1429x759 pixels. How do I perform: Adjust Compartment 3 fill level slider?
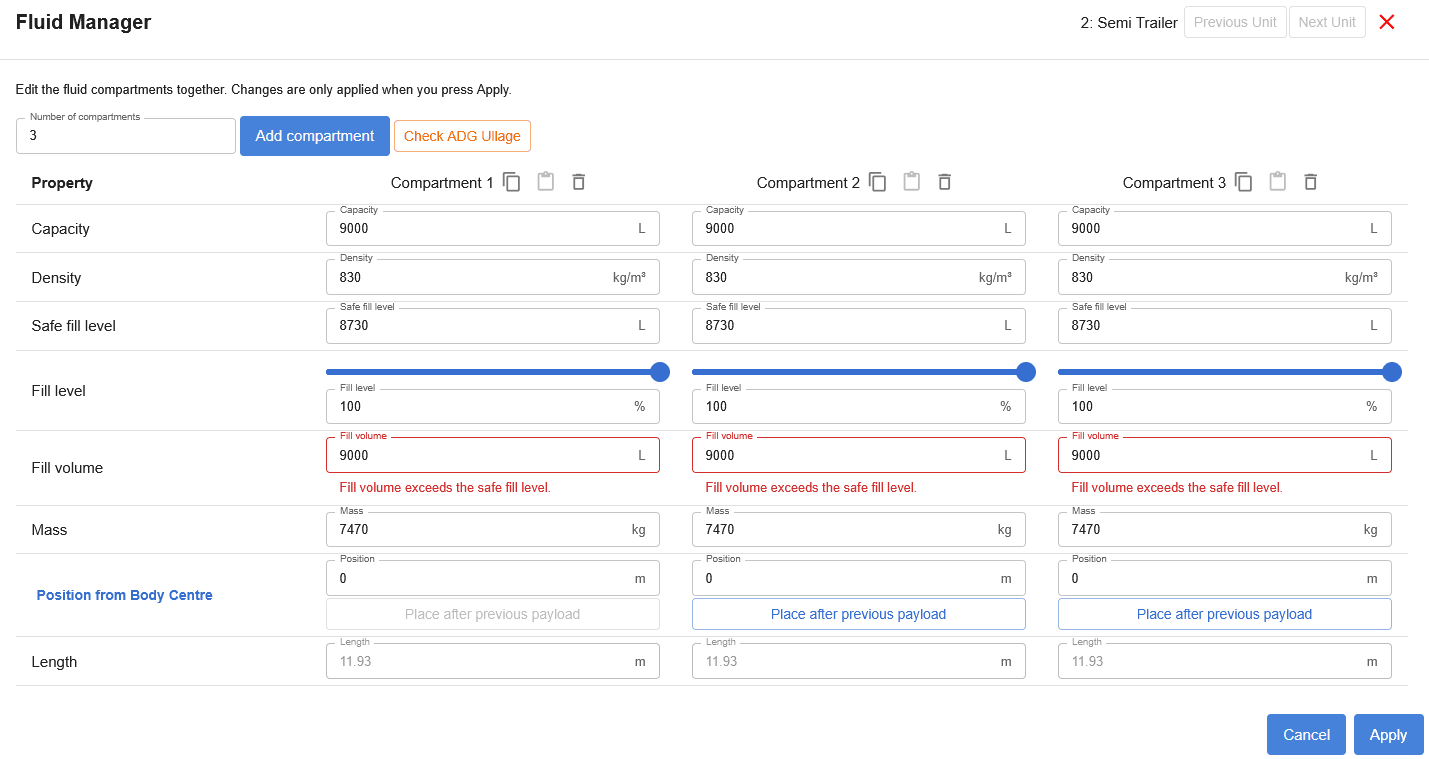(1392, 372)
